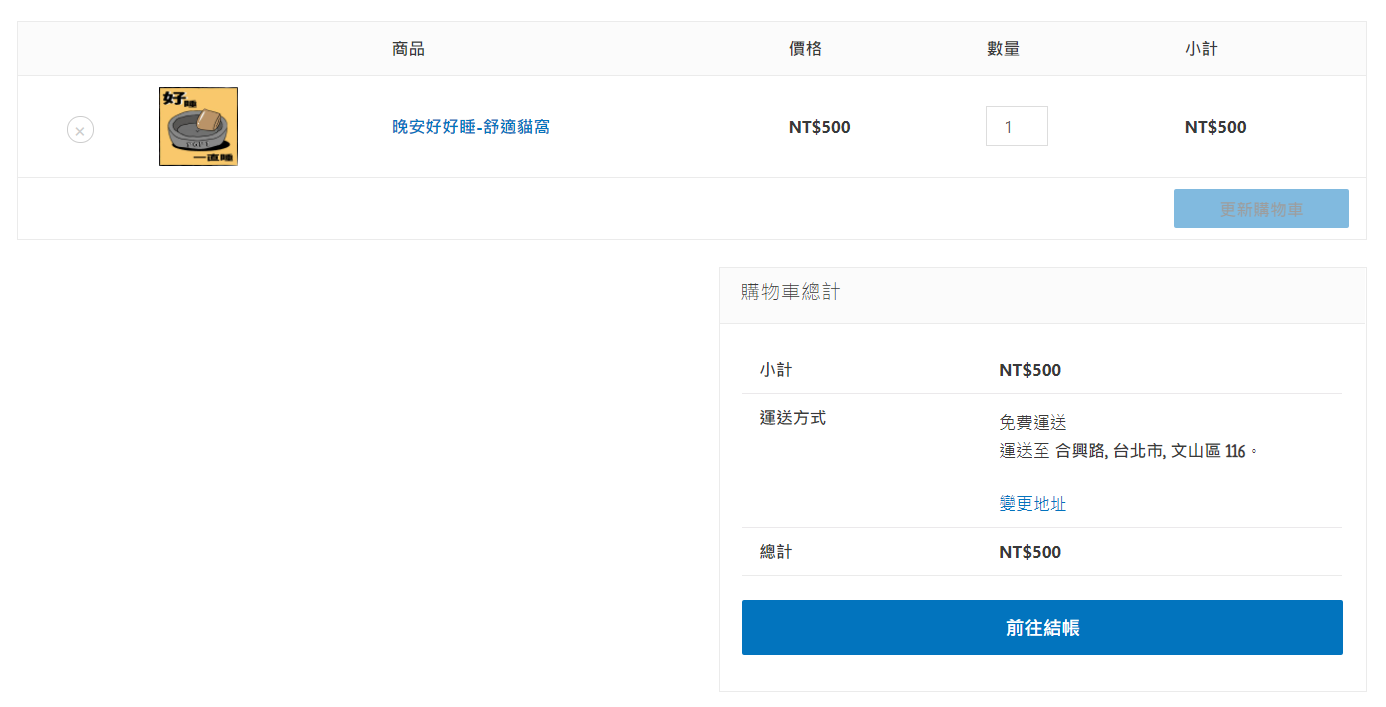Click the 小計 label in cart totals

(775, 370)
